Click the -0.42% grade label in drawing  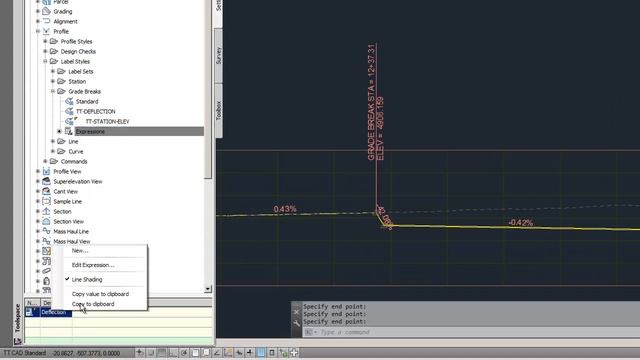pos(521,222)
